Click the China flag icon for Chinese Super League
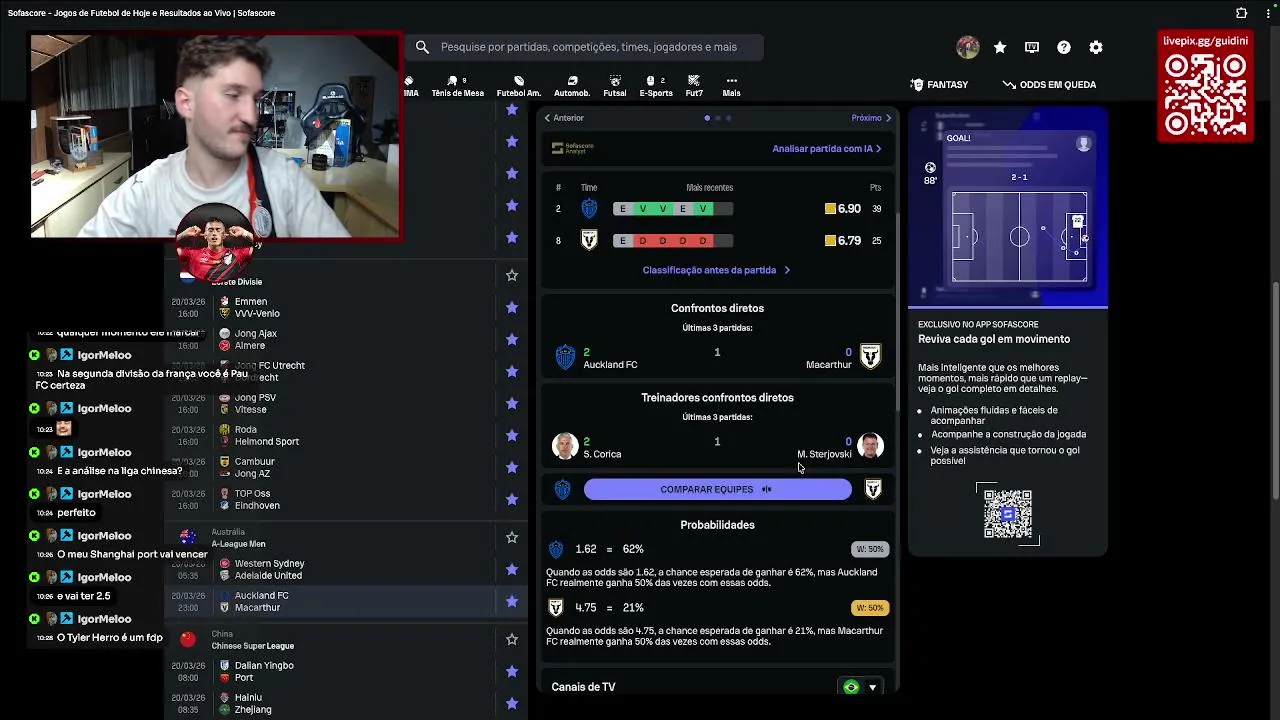This screenshot has width=1280, height=720. [188, 639]
